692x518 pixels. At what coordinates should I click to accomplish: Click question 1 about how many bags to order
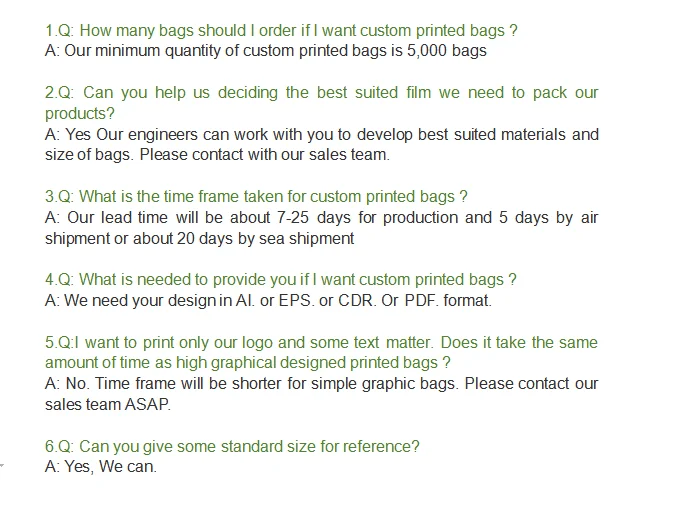(x=281, y=30)
